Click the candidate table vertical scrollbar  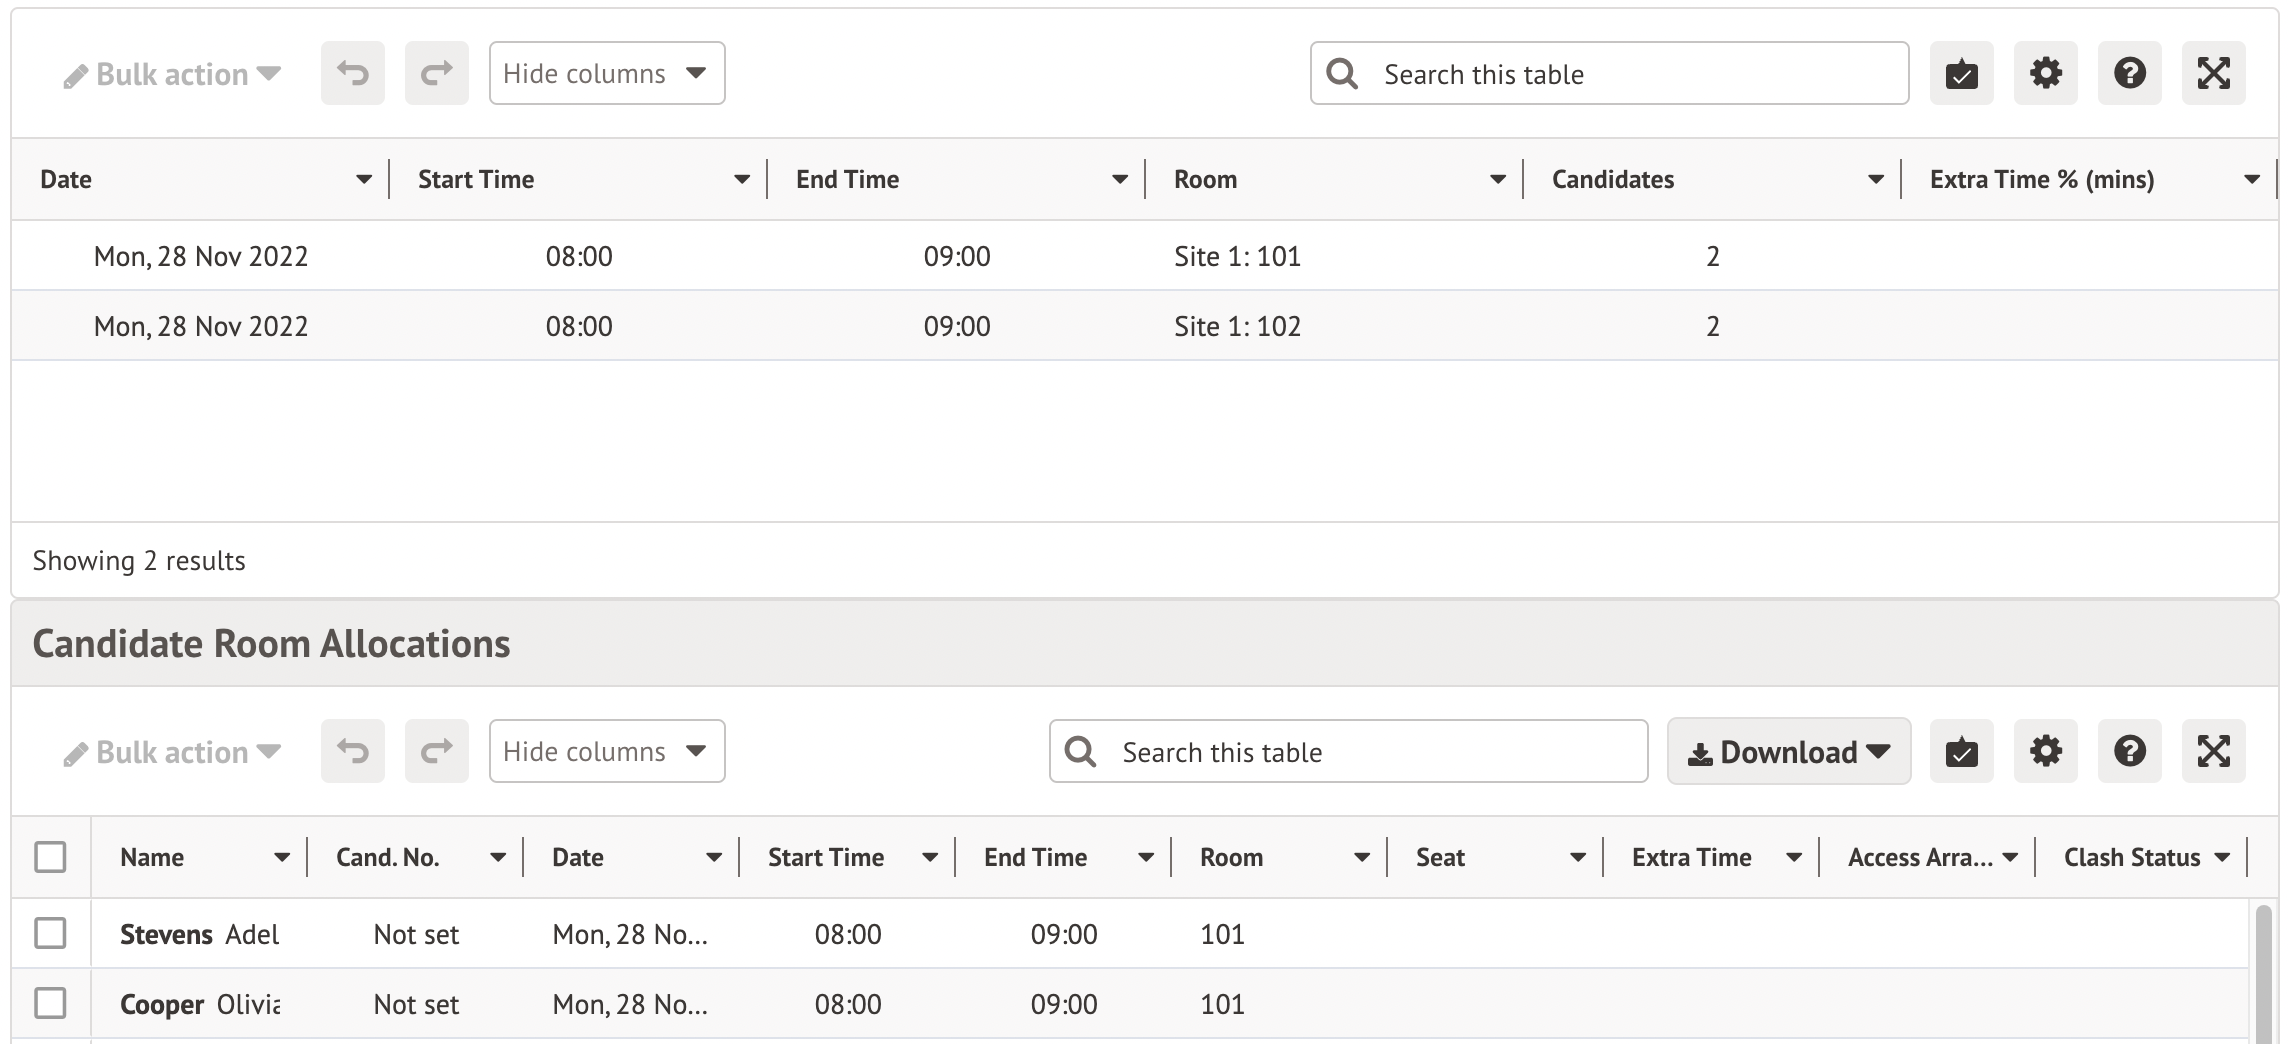pyautogui.click(x=2264, y=970)
